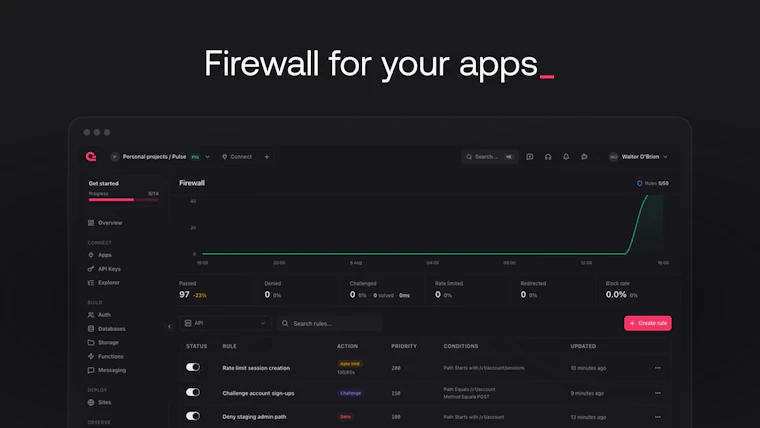760x428 pixels.
Task: Click the PRIORITY column header
Action: pyautogui.click(x=404, y=346)
